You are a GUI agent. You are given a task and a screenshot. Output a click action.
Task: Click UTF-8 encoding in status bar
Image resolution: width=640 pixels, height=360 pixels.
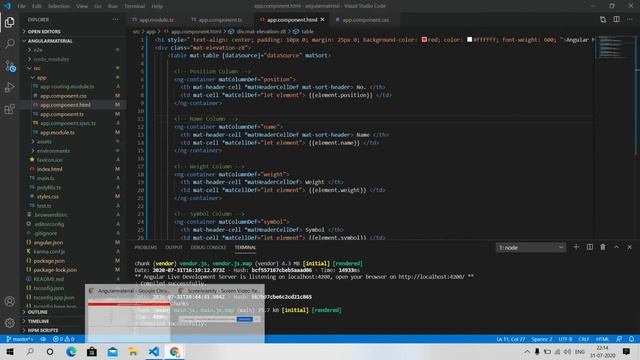[565, 339]
